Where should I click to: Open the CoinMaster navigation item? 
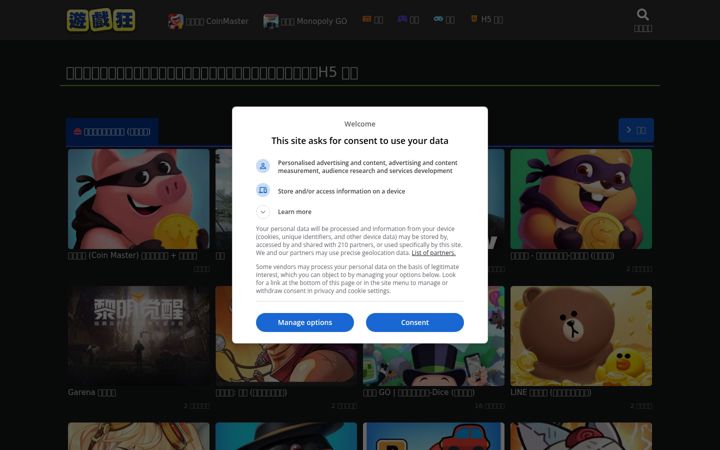(208, 21)
